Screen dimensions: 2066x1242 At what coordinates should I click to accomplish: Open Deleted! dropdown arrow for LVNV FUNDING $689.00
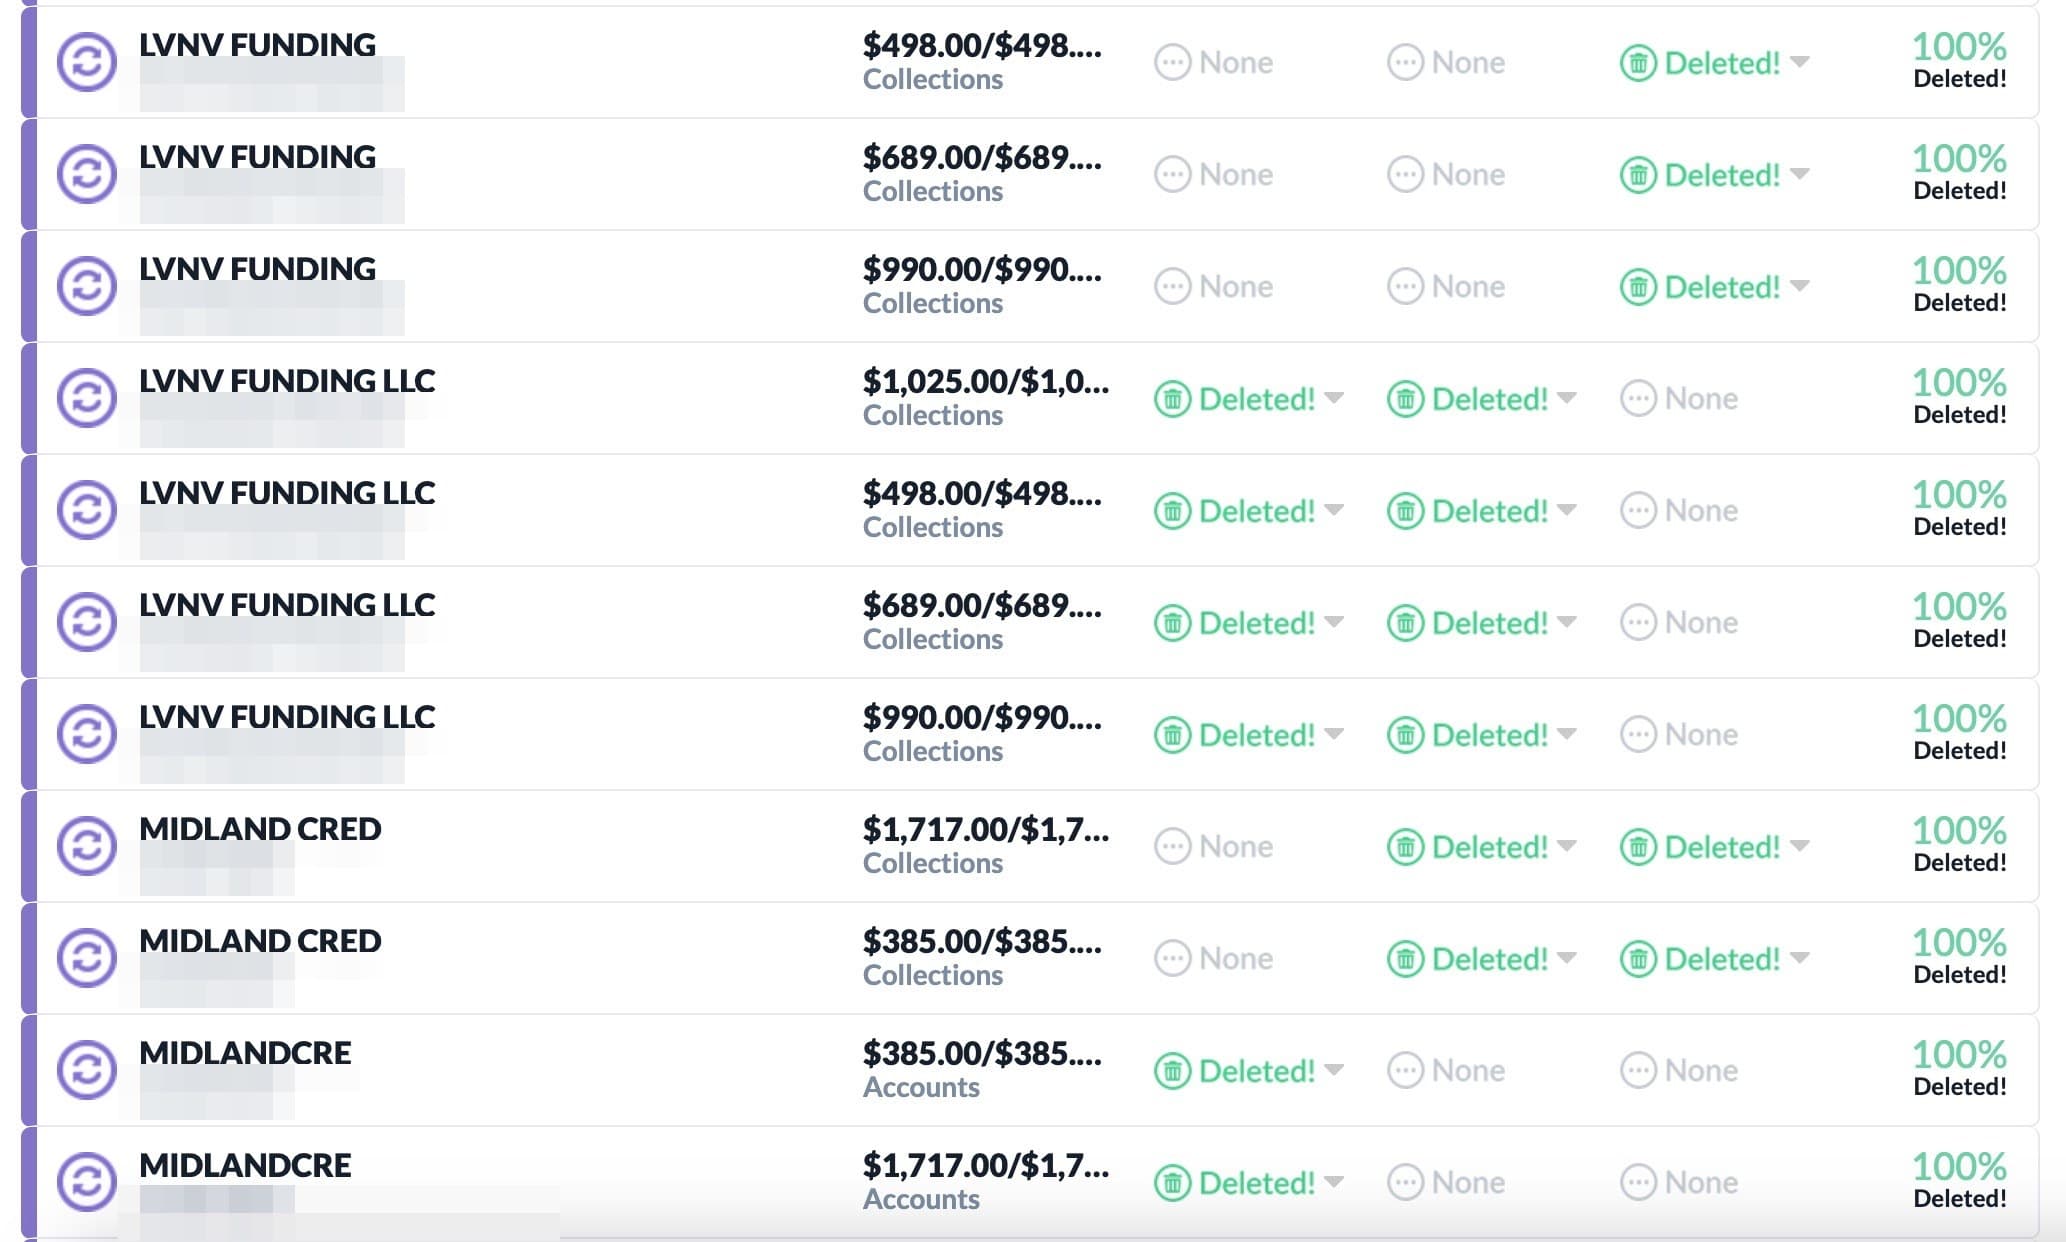[1800, 174]
